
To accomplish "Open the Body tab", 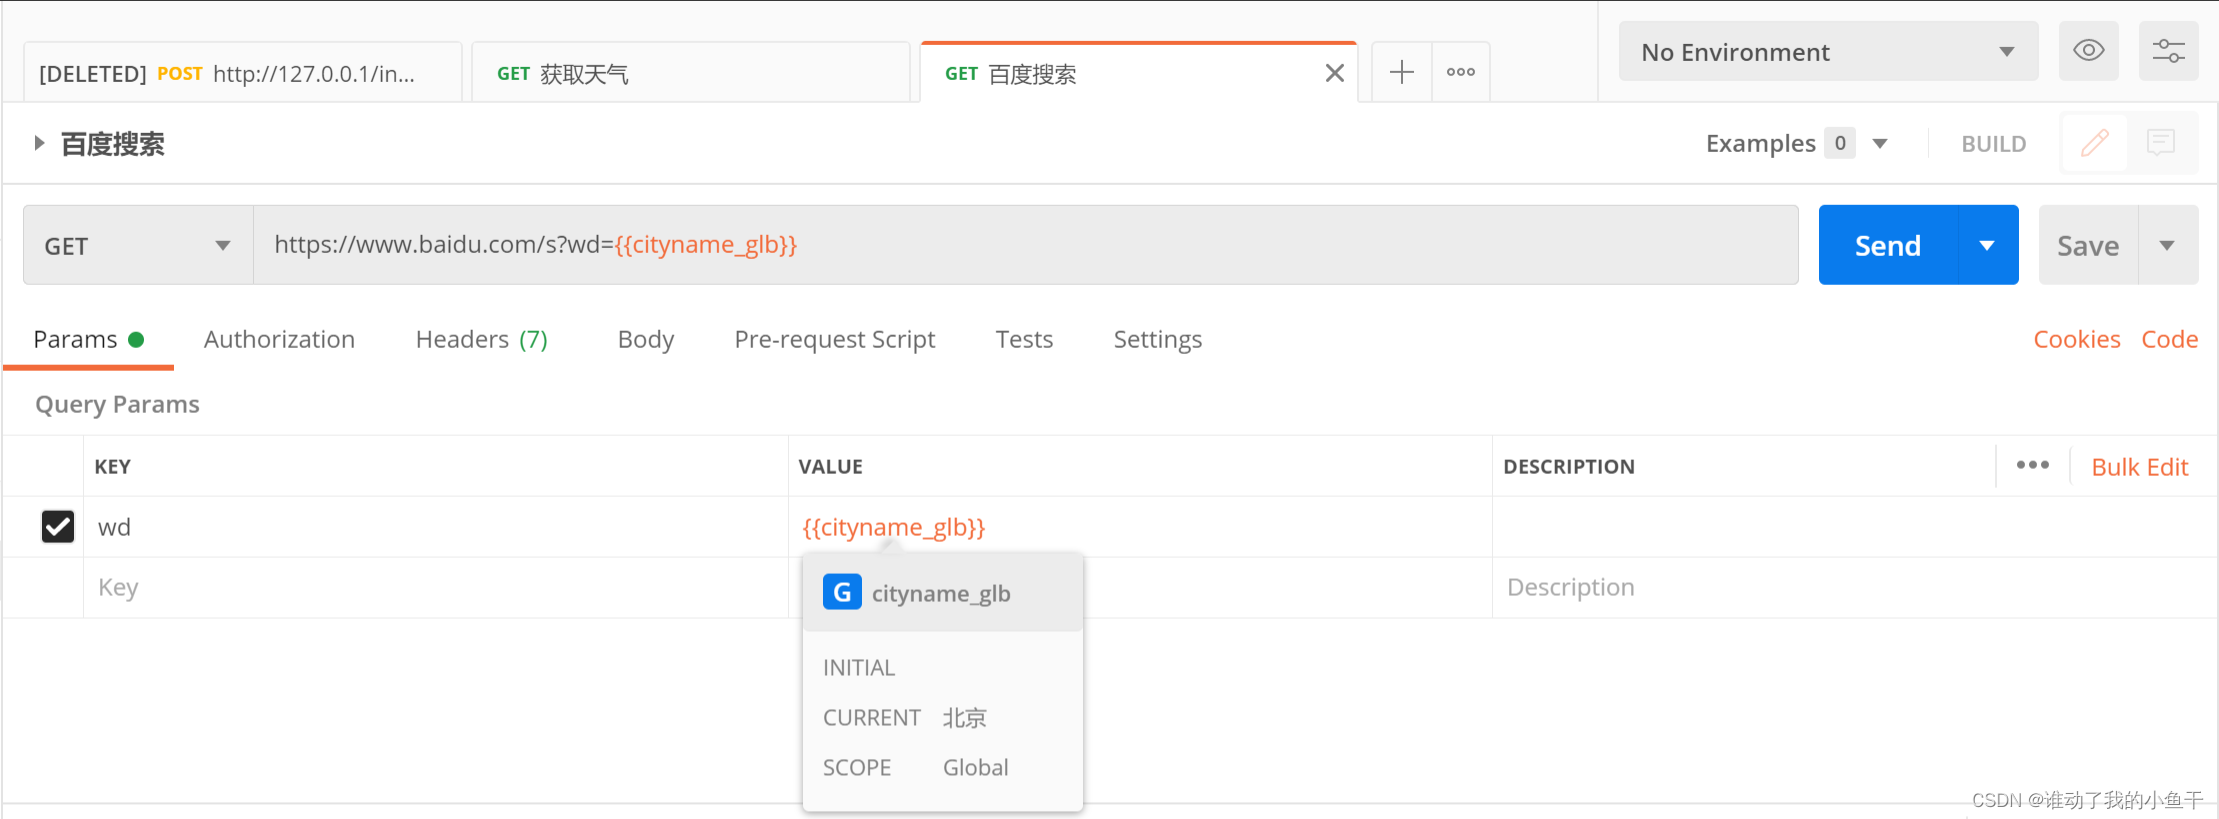I will click(646, 339).
